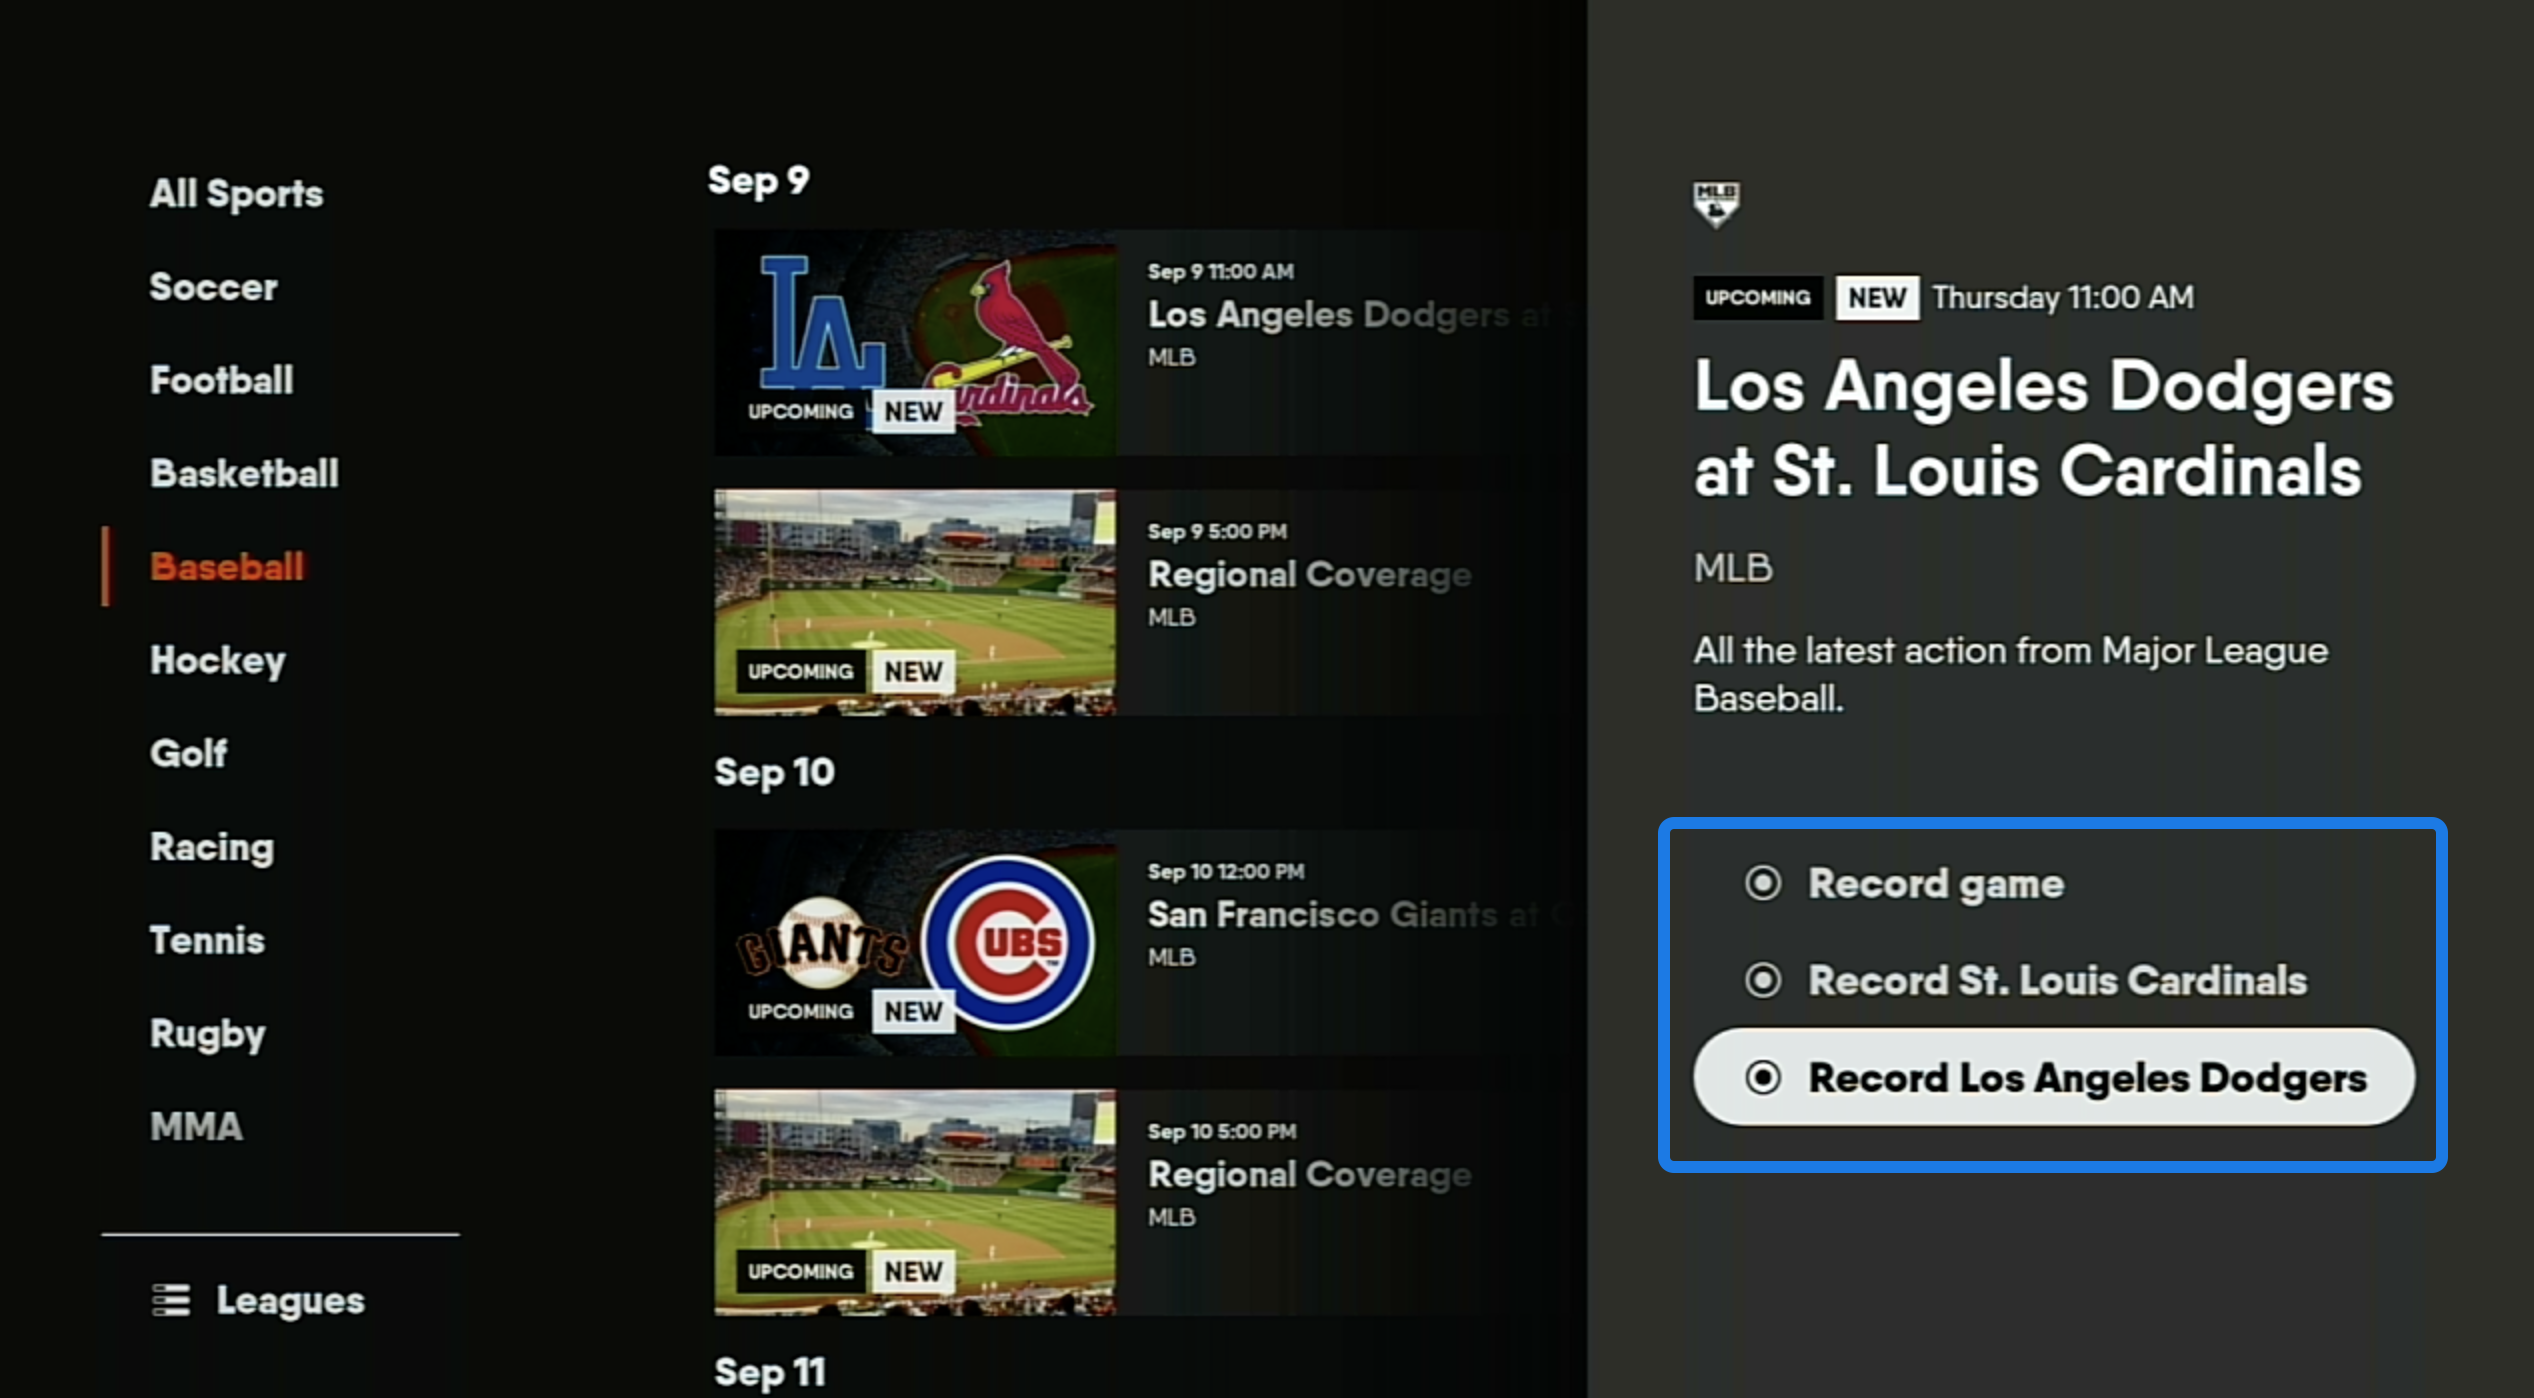Switch to the Baseball category
Image resolution: width=2534 pixels, height=1398 pixels.
[227, 567]
